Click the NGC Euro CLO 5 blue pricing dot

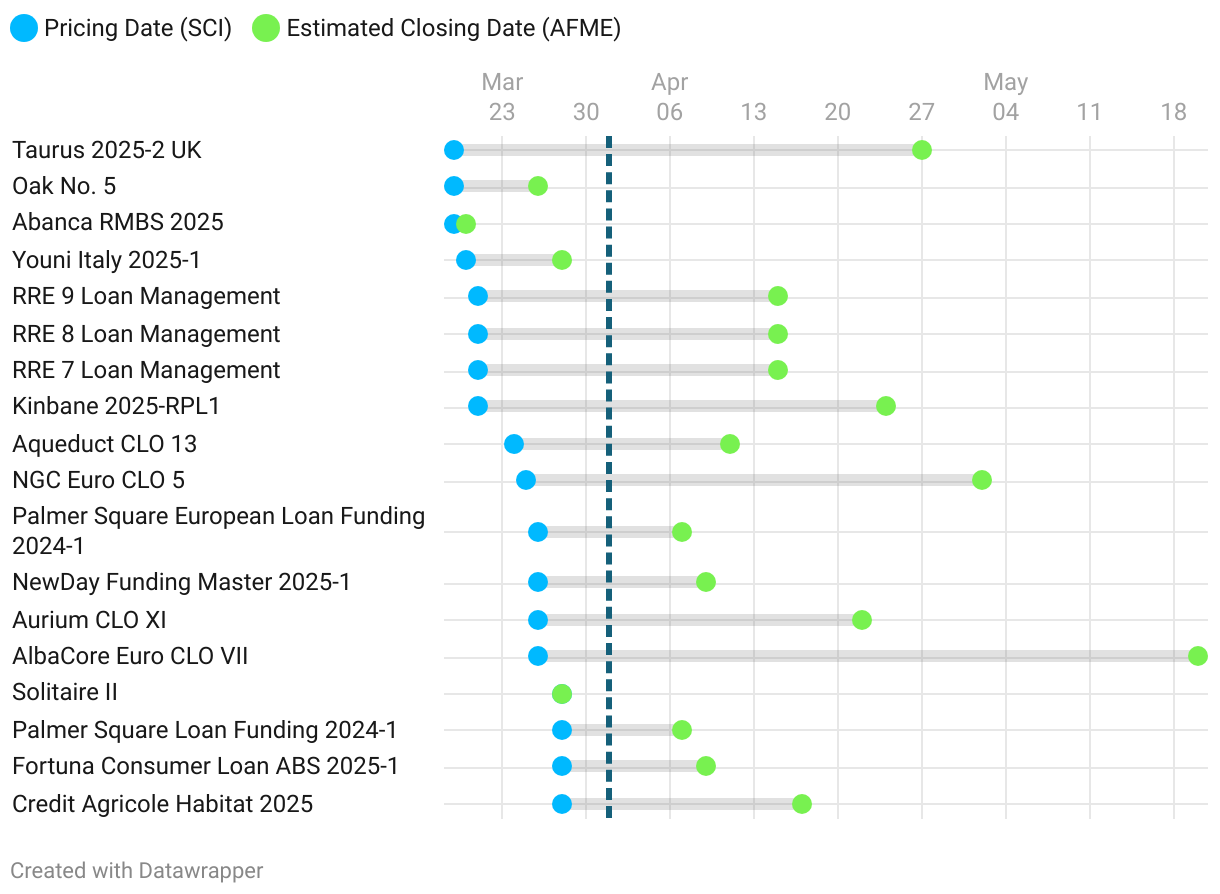coord(526,480)
